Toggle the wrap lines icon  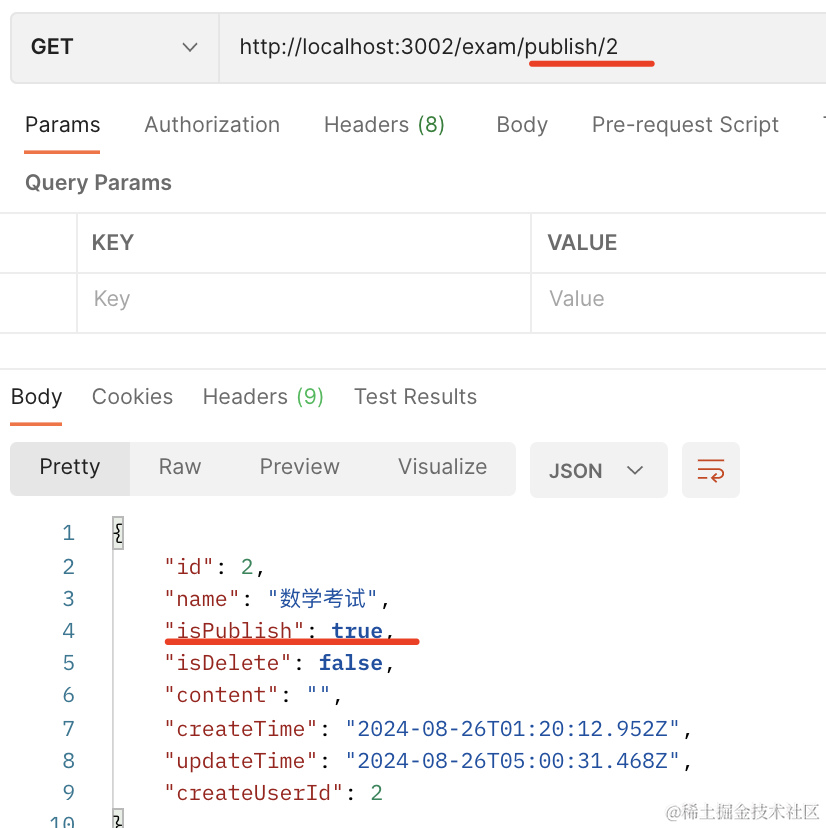pyautogui.click(x=710, y=470)
